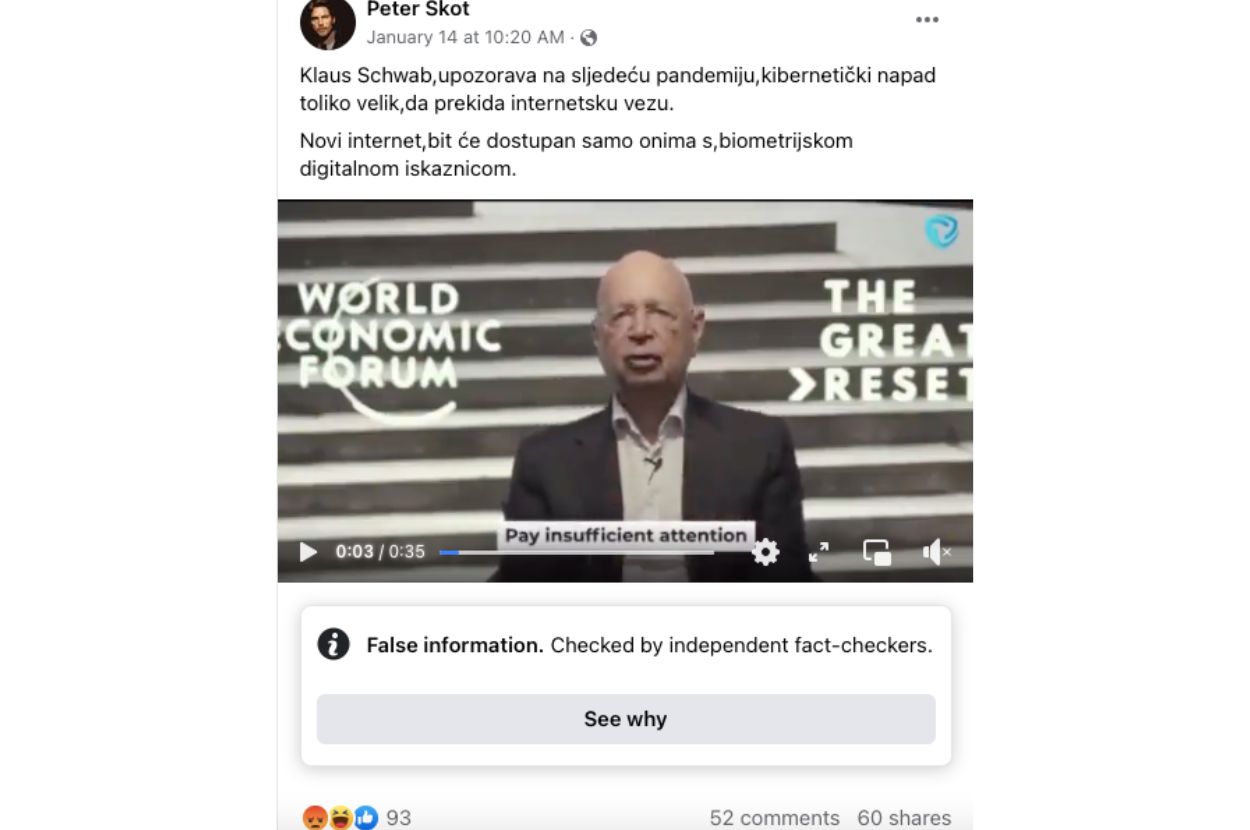The width and height of the screenshot is (1250, 830).
Task: Open the 93 reactions count
Action: (399, 818)
